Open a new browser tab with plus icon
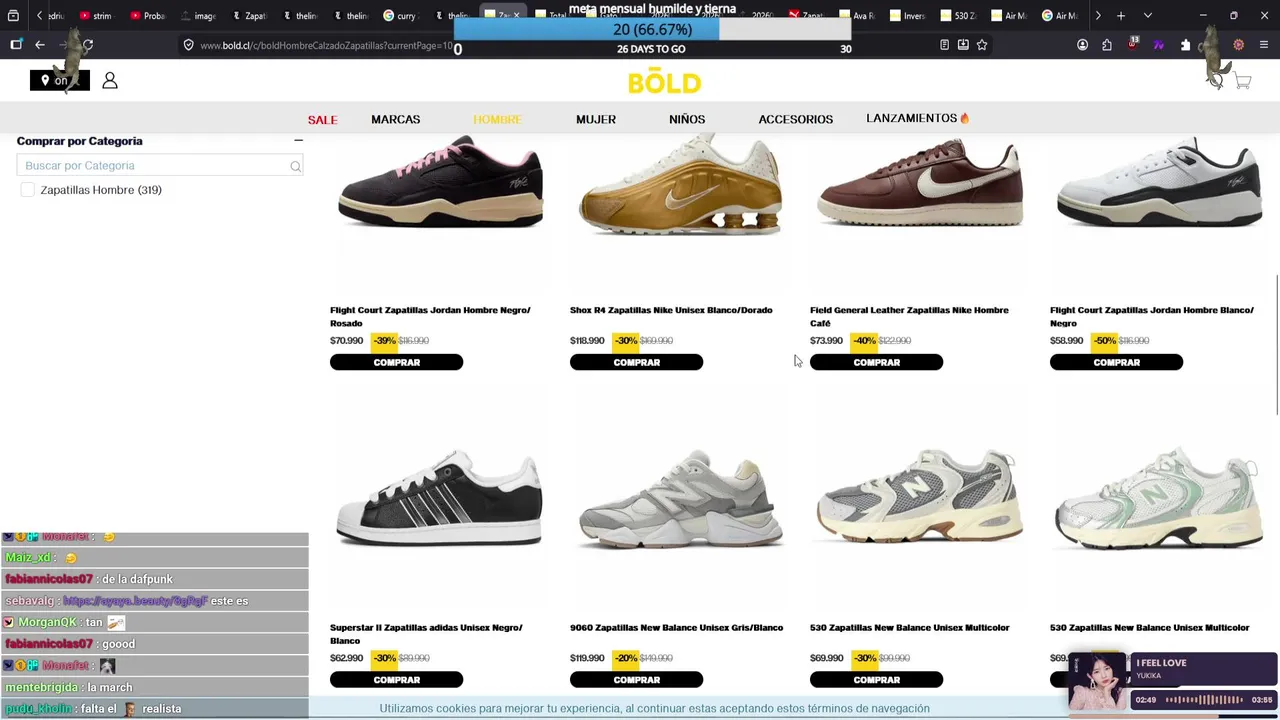1280x720 pixels. (1121, 16)
